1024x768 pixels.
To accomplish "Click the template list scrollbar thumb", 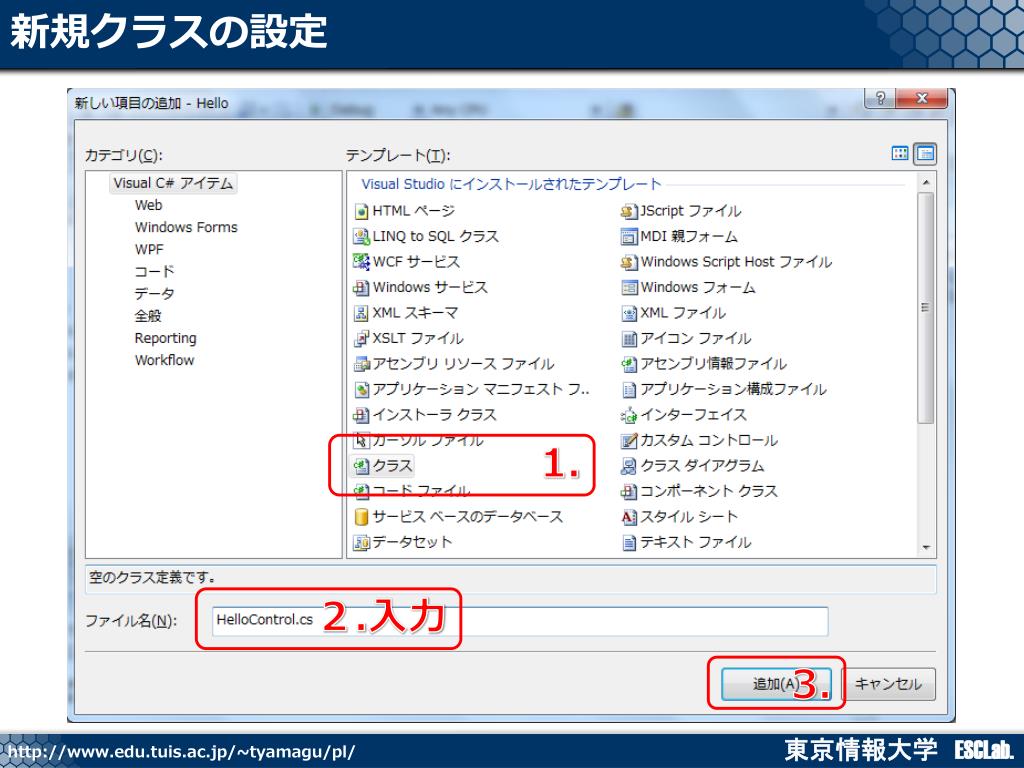I will pyautogui.click(x=926, y=309).
